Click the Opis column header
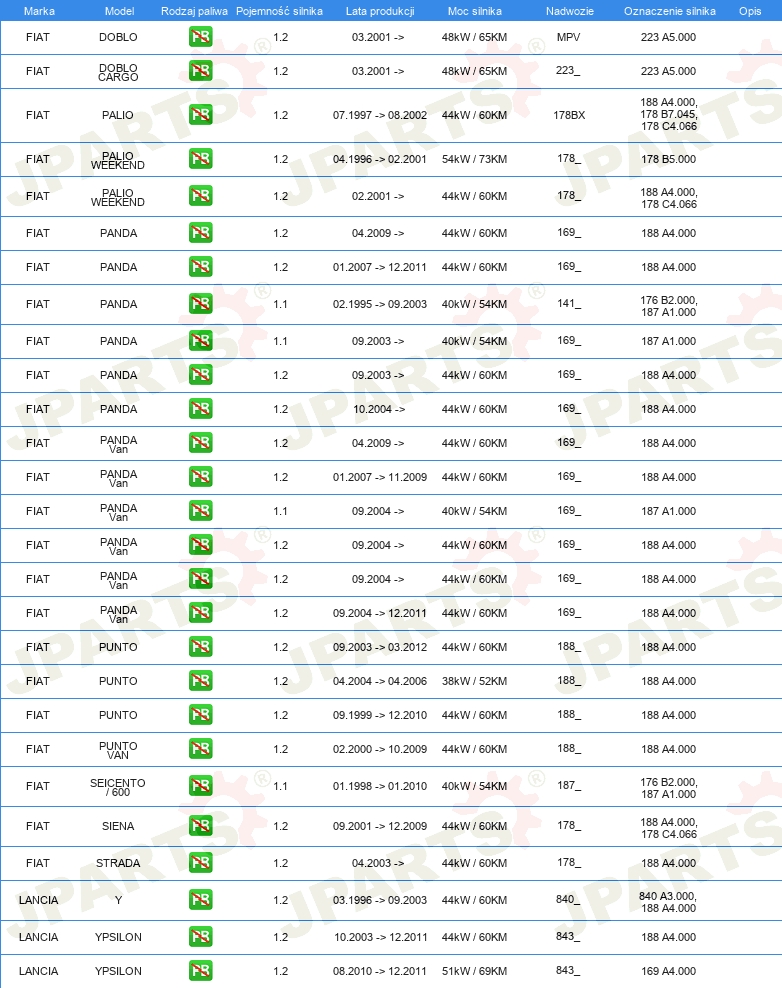Screen dimensions: 782x988 750,11
